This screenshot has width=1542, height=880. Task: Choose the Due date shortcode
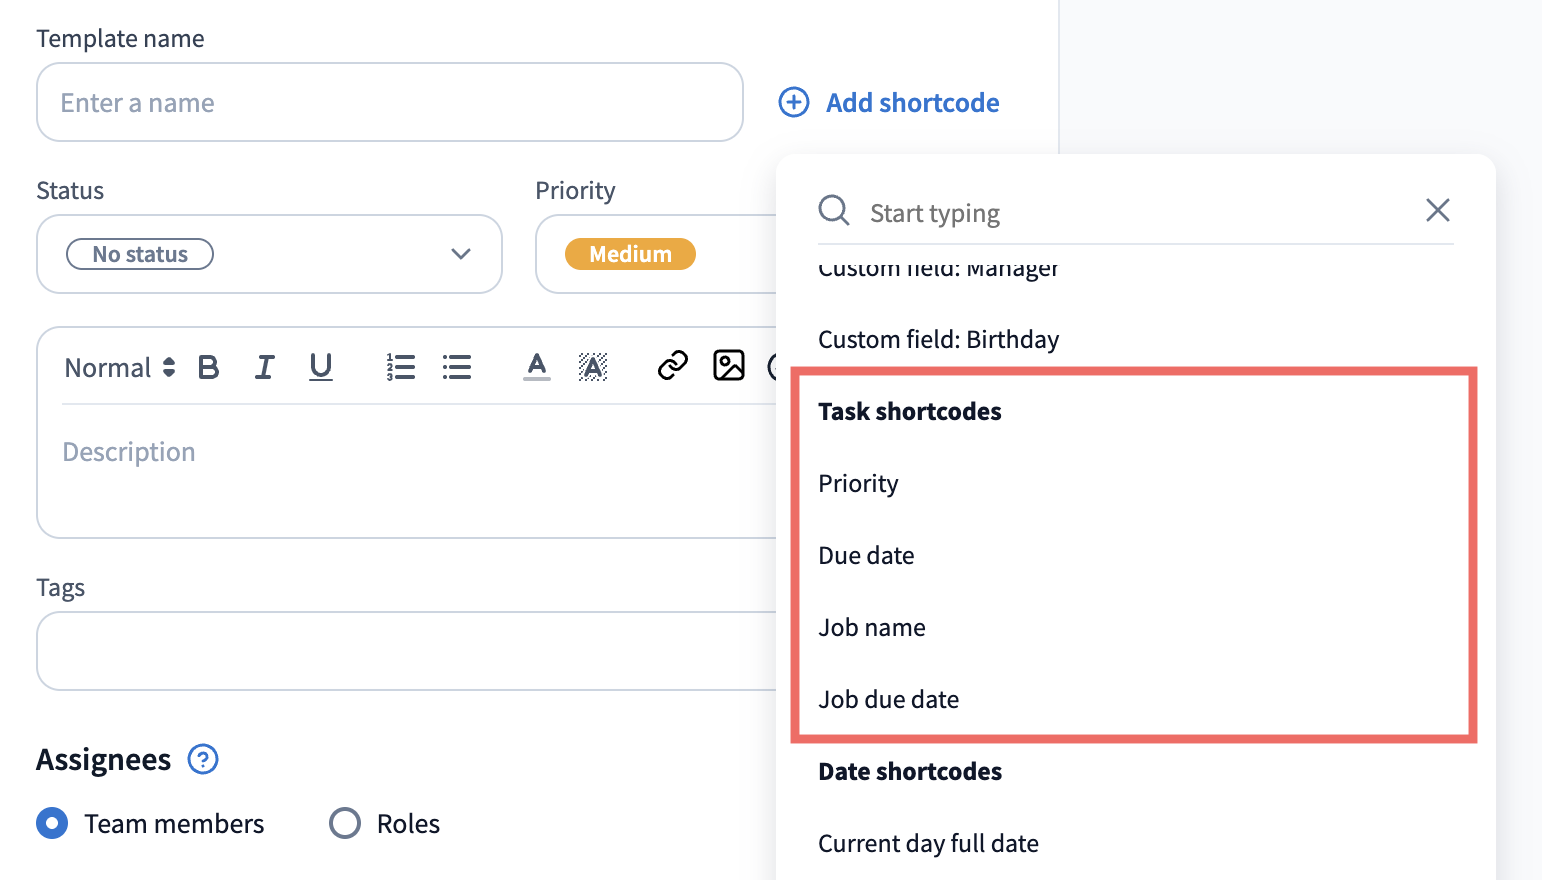pos(866,555)
